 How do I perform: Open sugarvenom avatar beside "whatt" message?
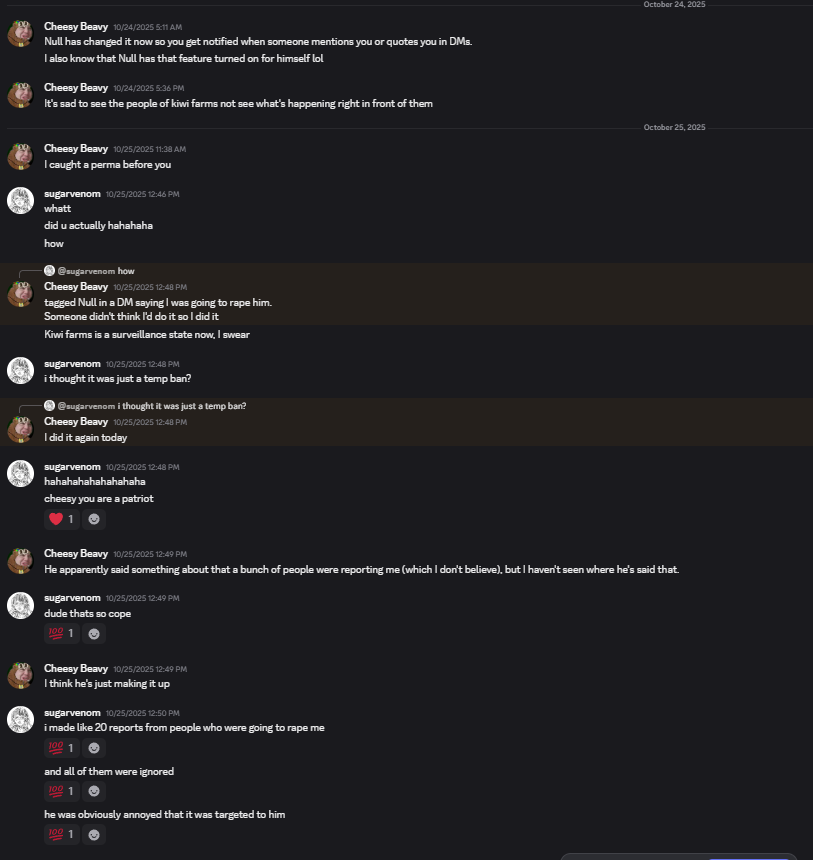click(21, 201)
